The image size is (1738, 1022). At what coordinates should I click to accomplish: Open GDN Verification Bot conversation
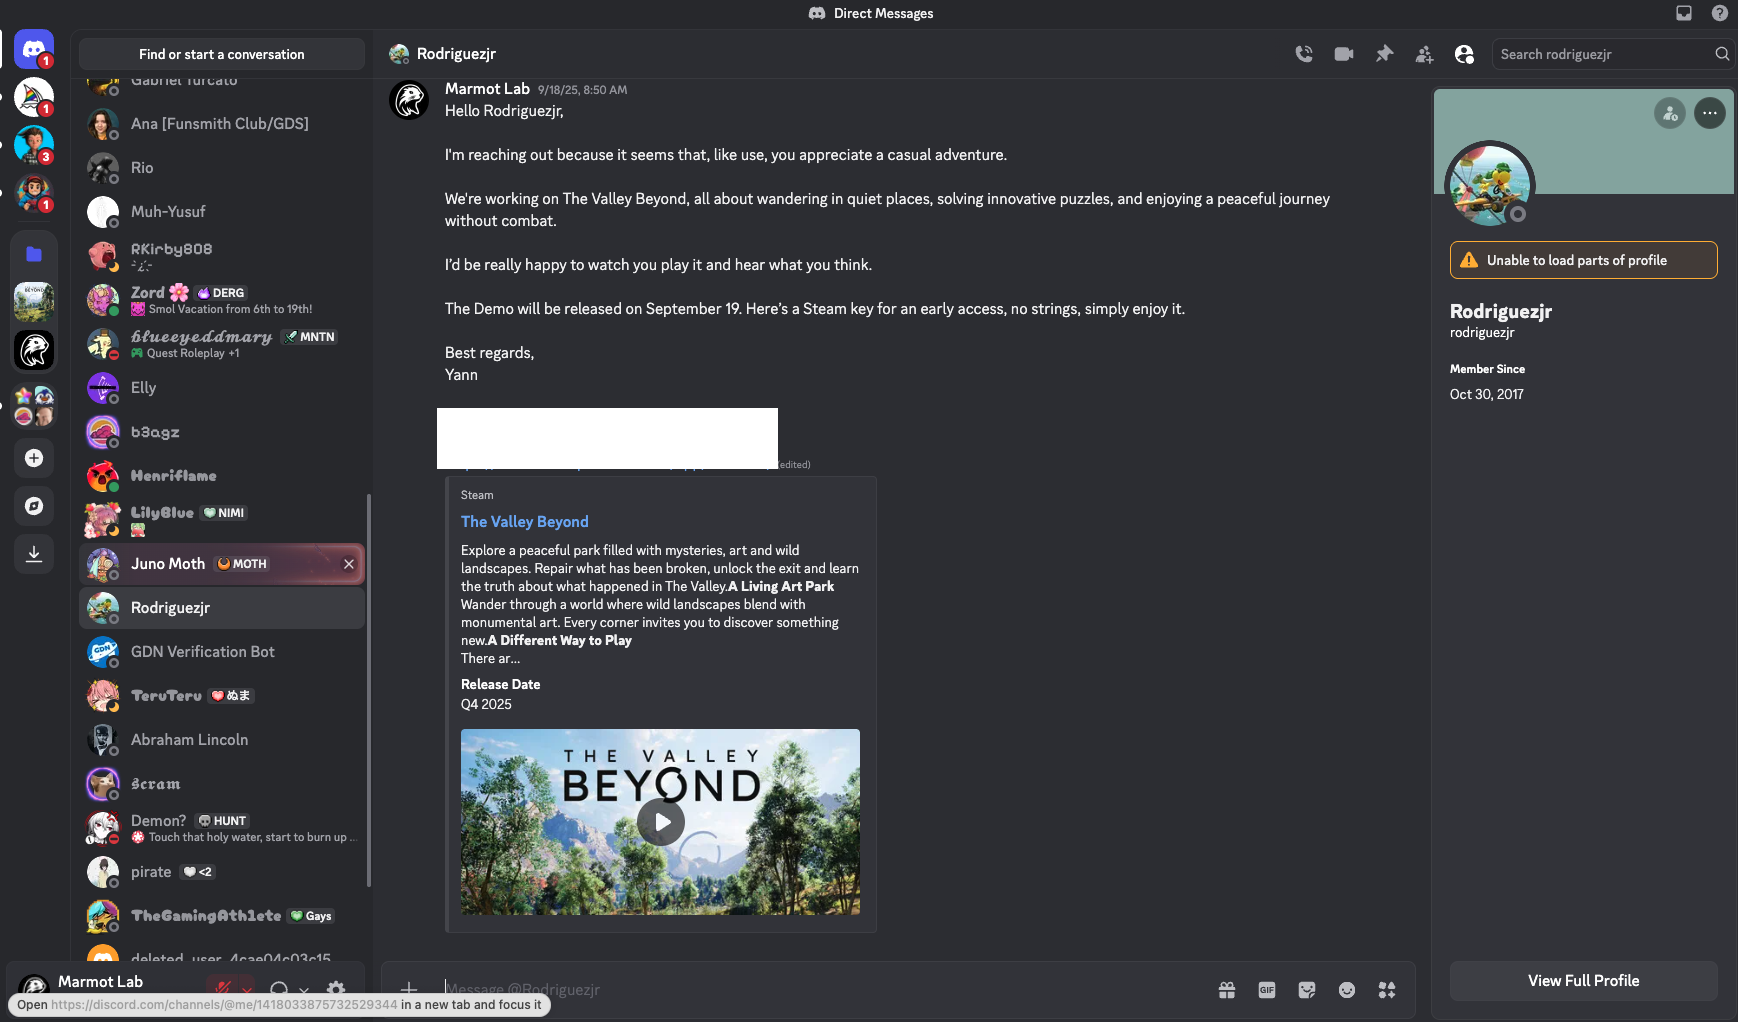(222, 652)
